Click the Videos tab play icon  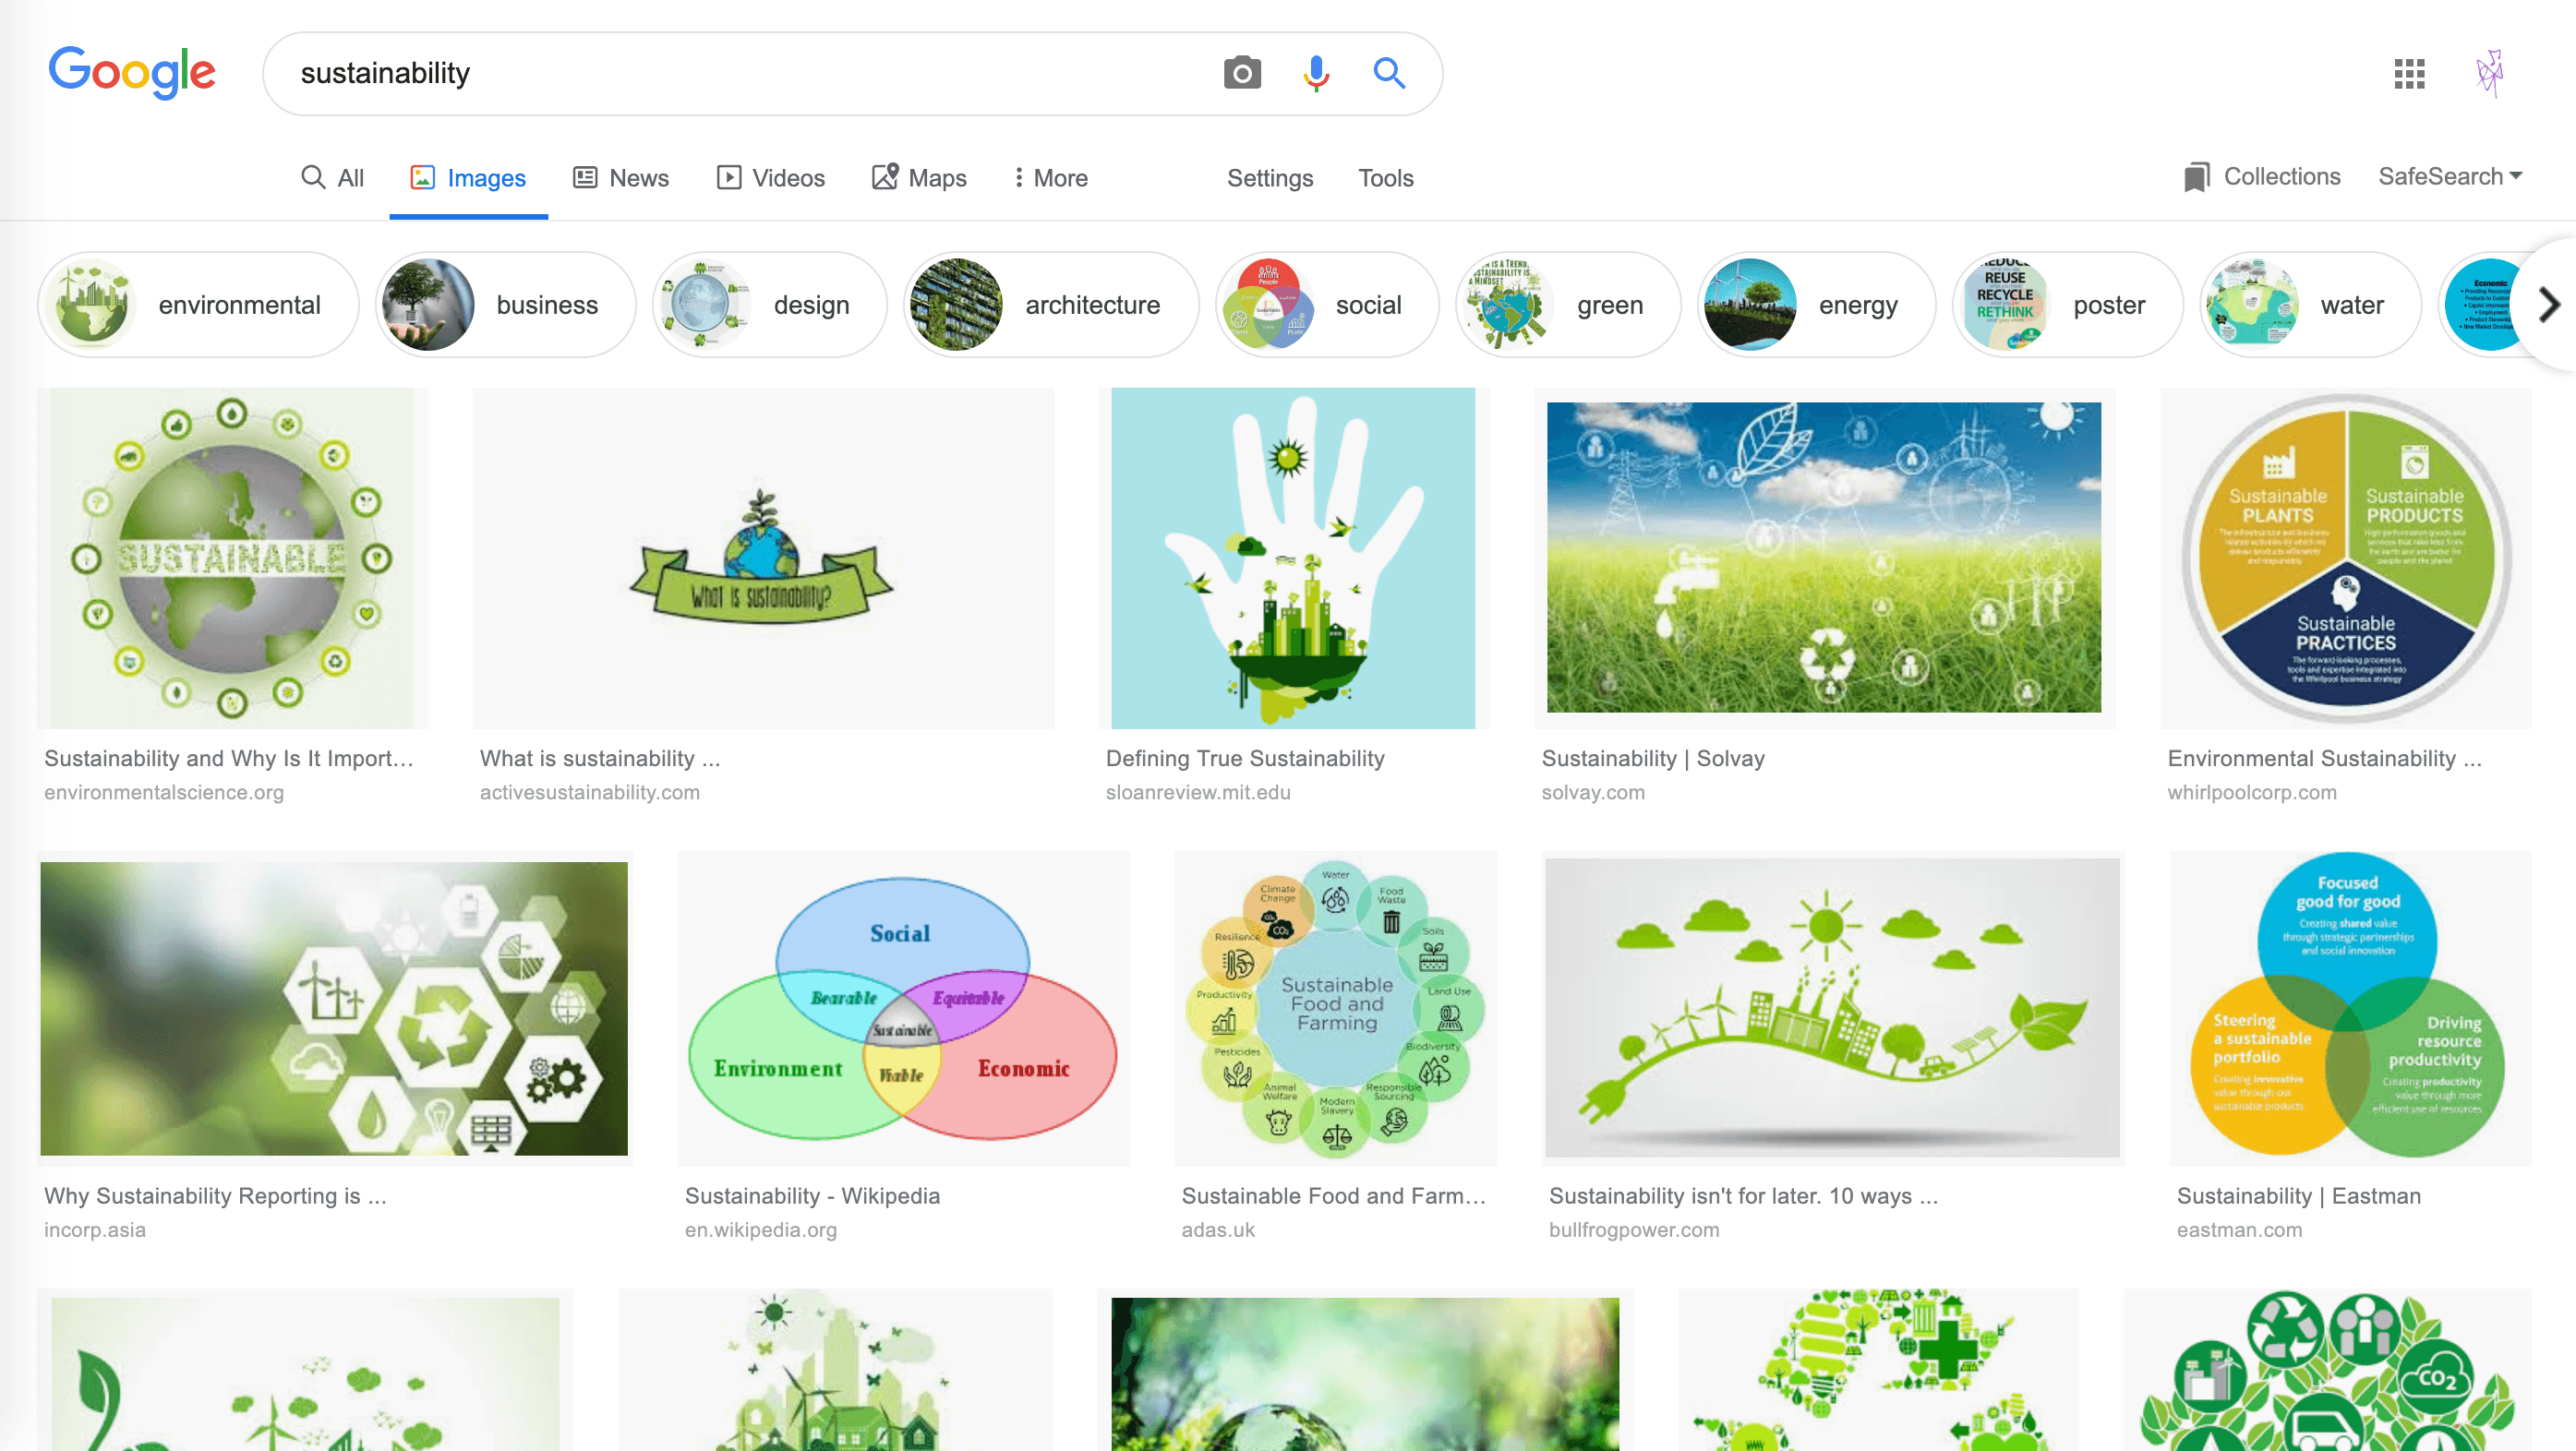click(729, 177)
